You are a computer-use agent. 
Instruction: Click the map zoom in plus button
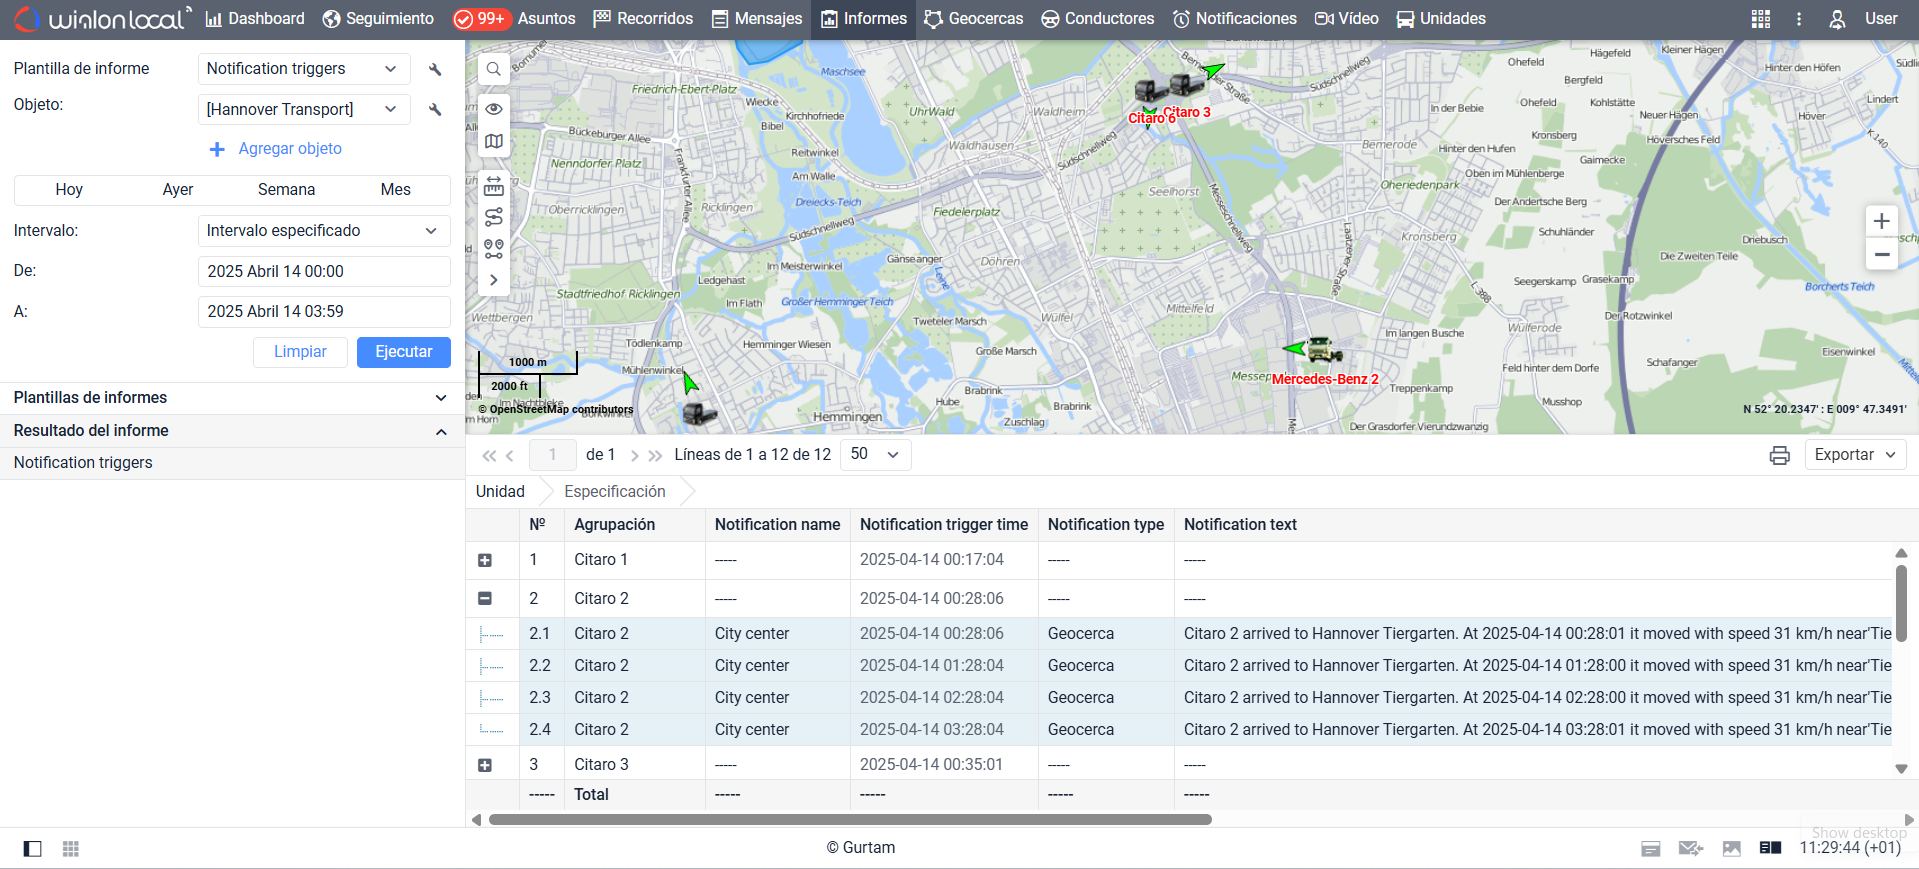tap(1881, 221)
